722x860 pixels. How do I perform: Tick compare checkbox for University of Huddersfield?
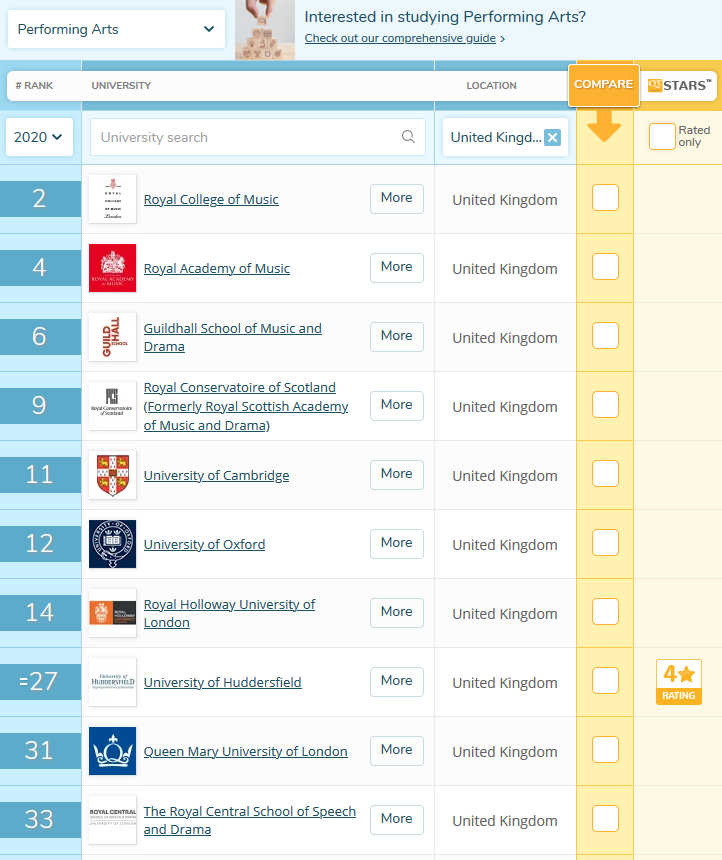pos(605,681)
